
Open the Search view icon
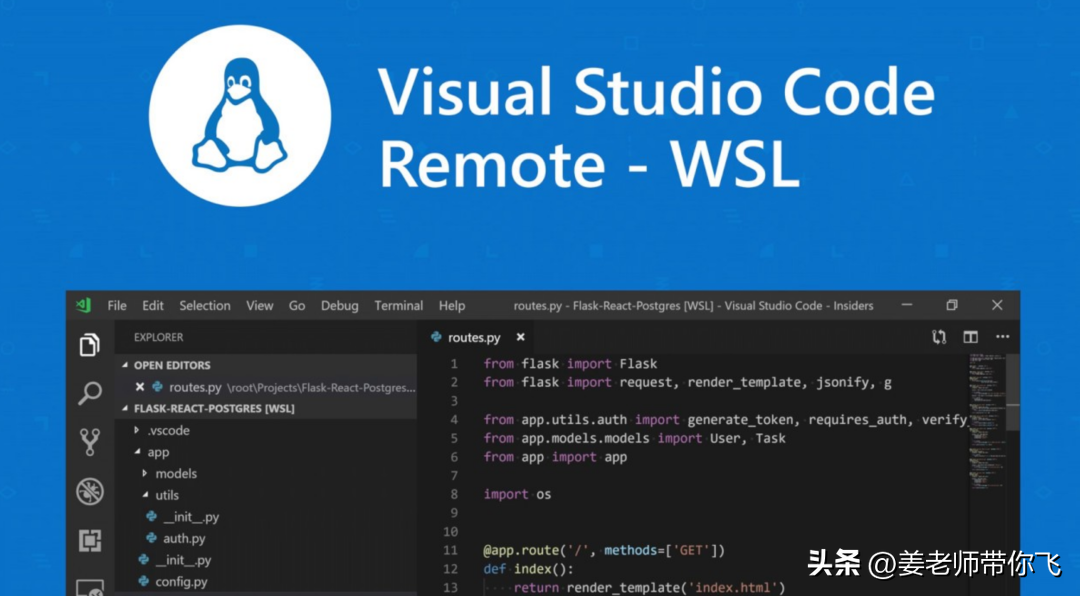click(90, 393)
